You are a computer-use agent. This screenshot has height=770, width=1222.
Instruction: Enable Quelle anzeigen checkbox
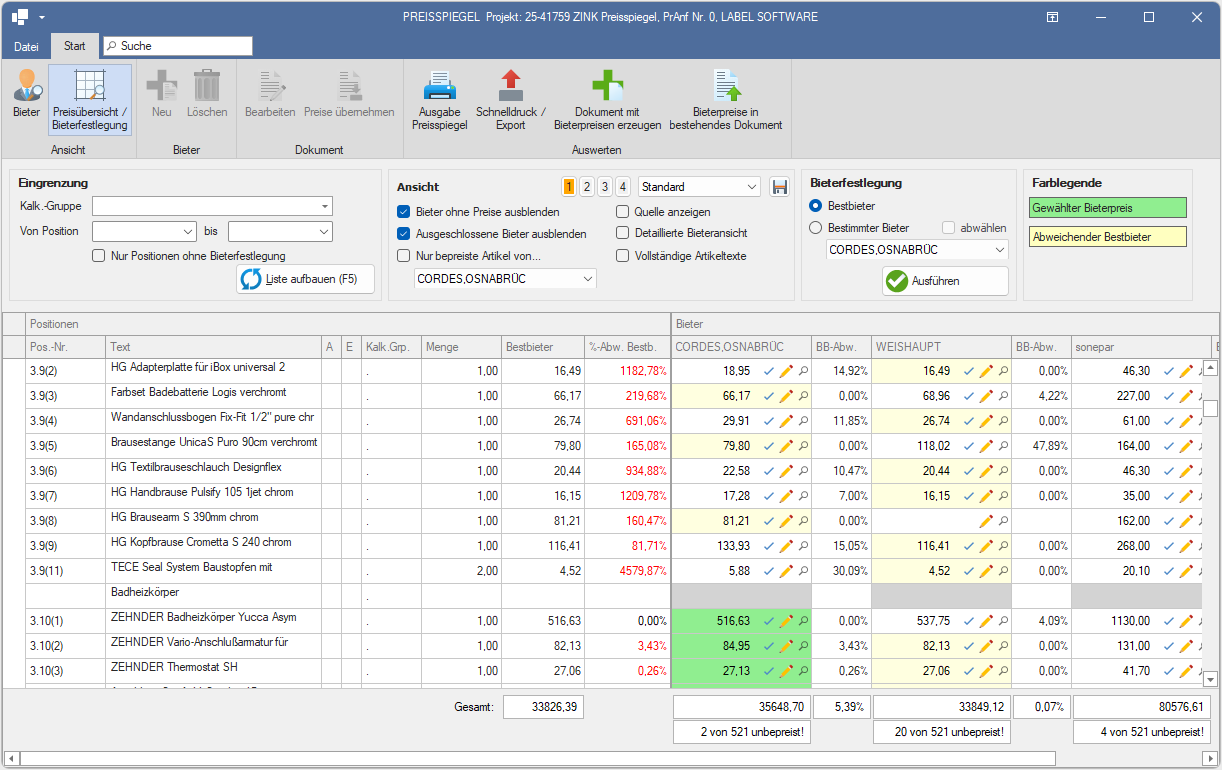click(623, 212)
